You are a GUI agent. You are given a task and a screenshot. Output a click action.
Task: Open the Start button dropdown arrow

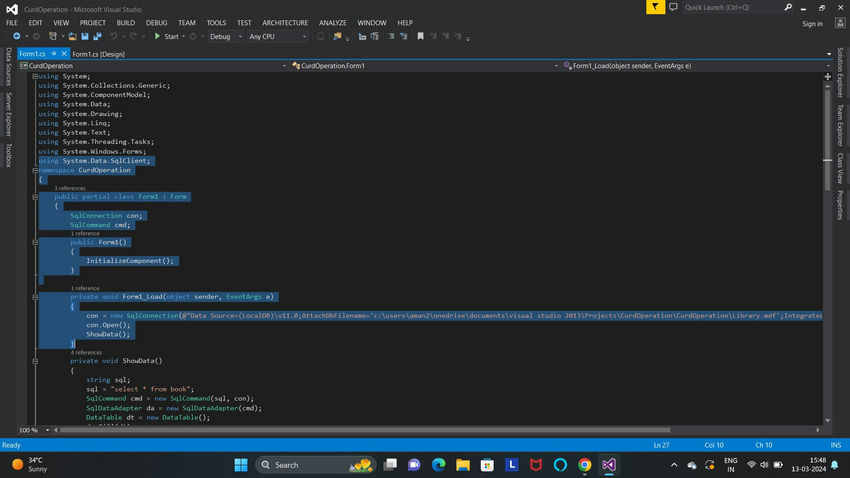tap(183, 36)
